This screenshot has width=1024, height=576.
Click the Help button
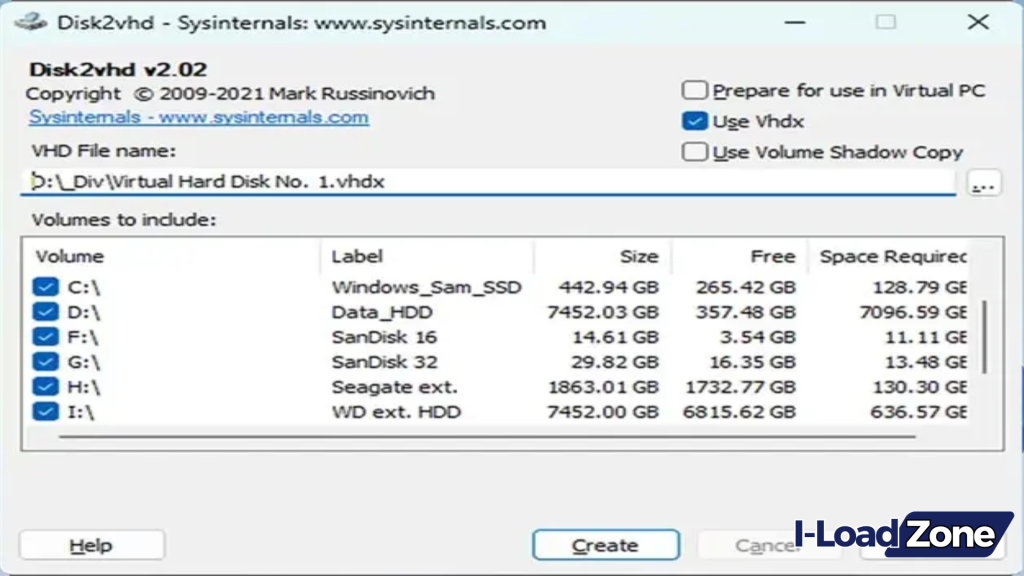91,545
